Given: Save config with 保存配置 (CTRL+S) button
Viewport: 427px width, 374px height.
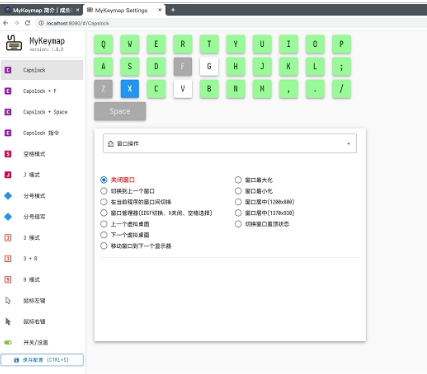Looking at the screenshot, I should (42, 360).
